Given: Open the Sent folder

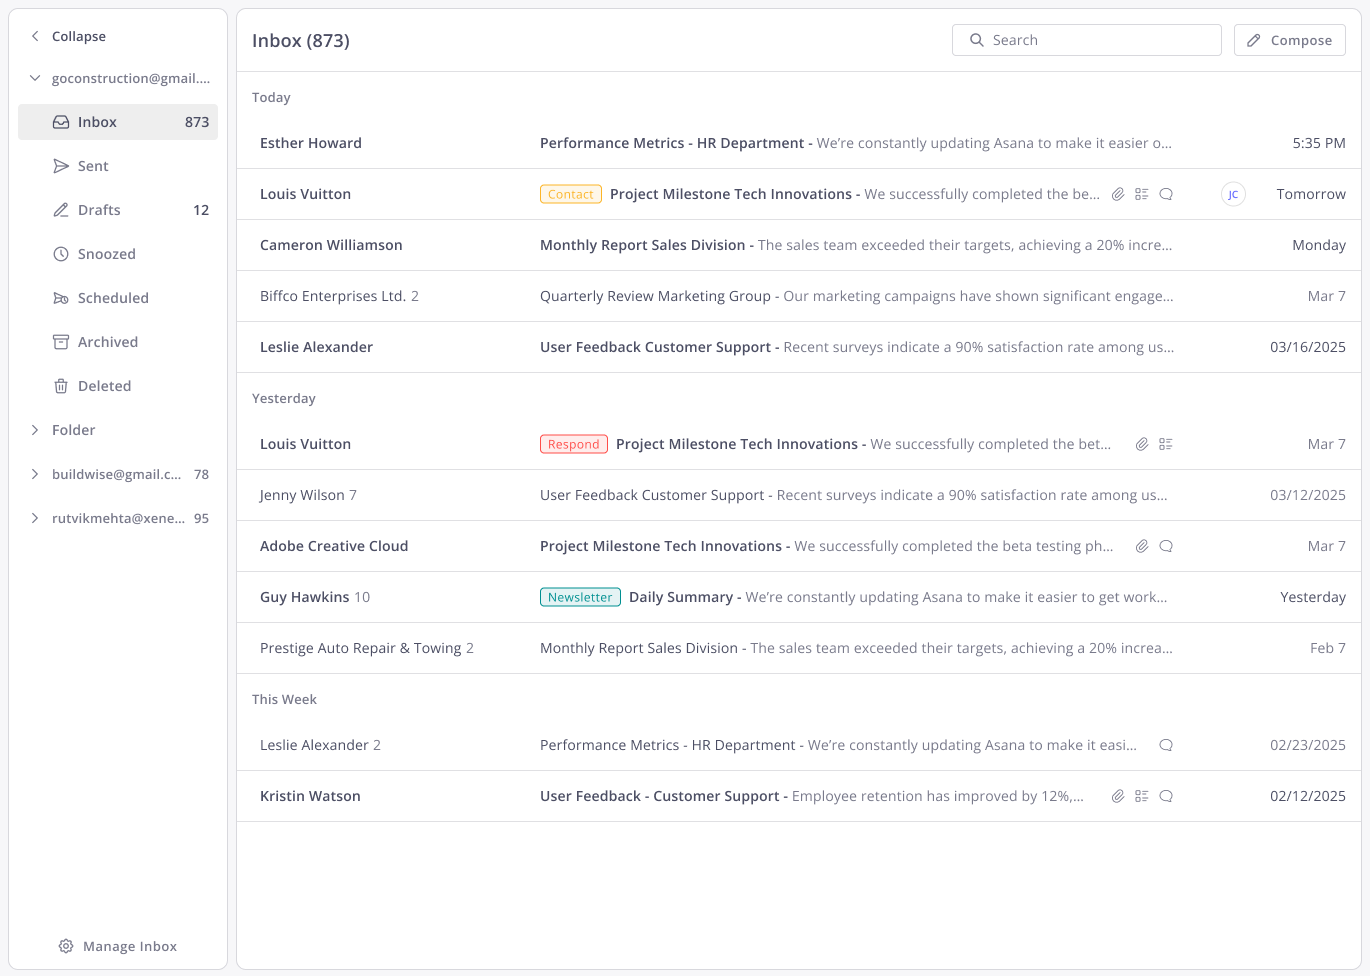Looking at the screenshot, I should pyautogui.click(x=118, y=166).
